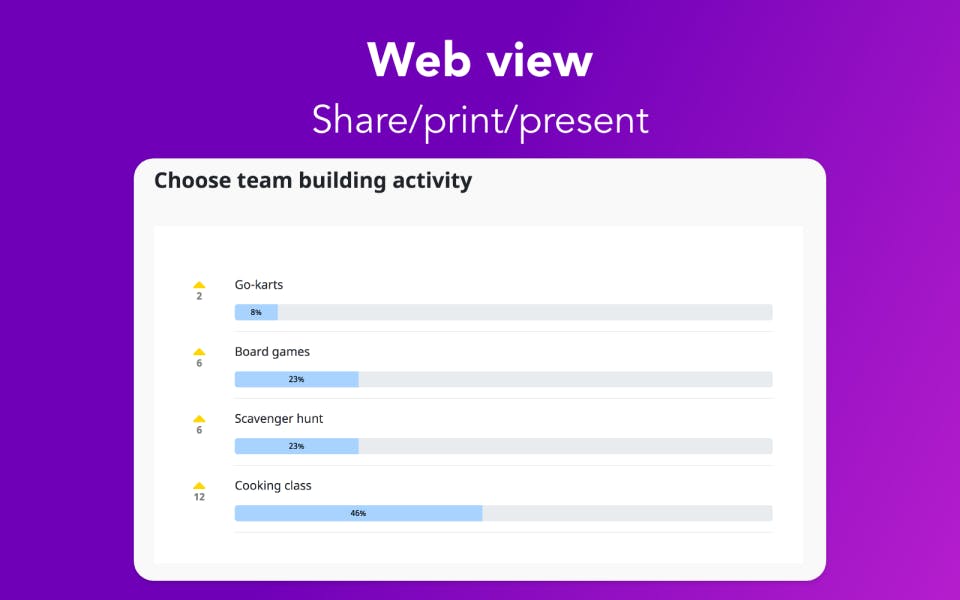Click the Scavenger hunt upvote arrow
This screenshot has height=600, width=960.
pyautogui.click(x=199, y=419)
